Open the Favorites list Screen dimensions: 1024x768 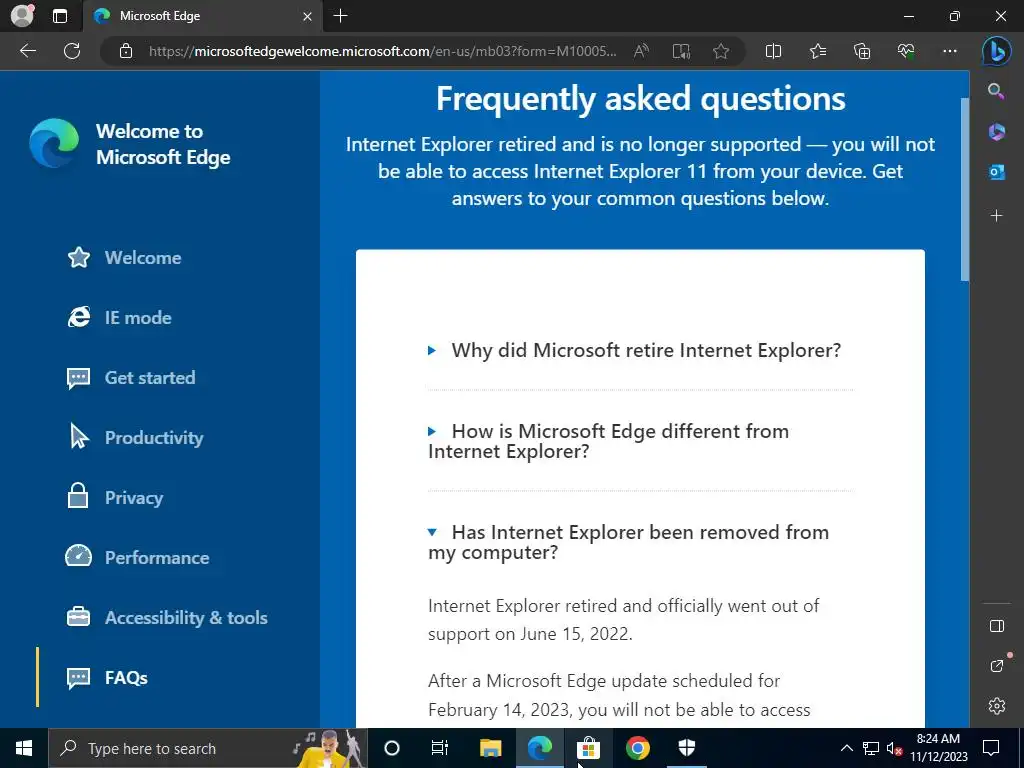coord(818,51)
